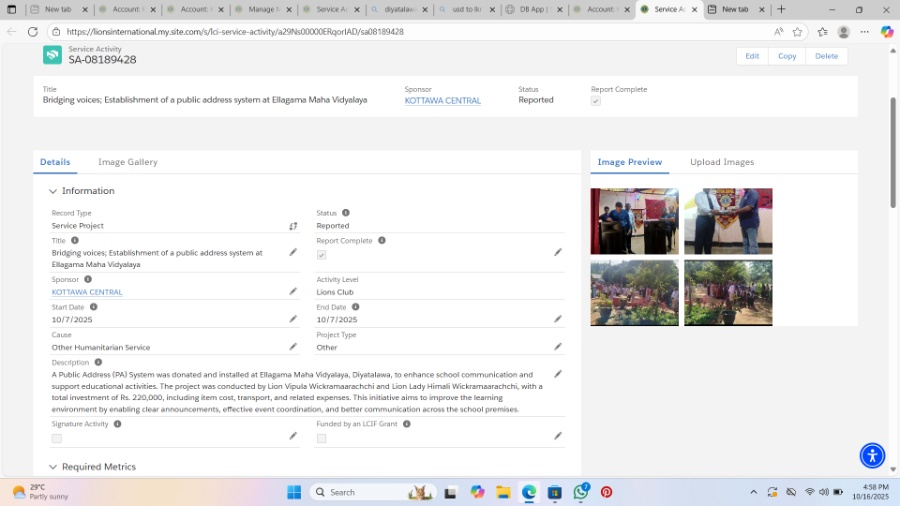
Task: Toggle the Signature Activity checkbox
Action: (57, 438)
